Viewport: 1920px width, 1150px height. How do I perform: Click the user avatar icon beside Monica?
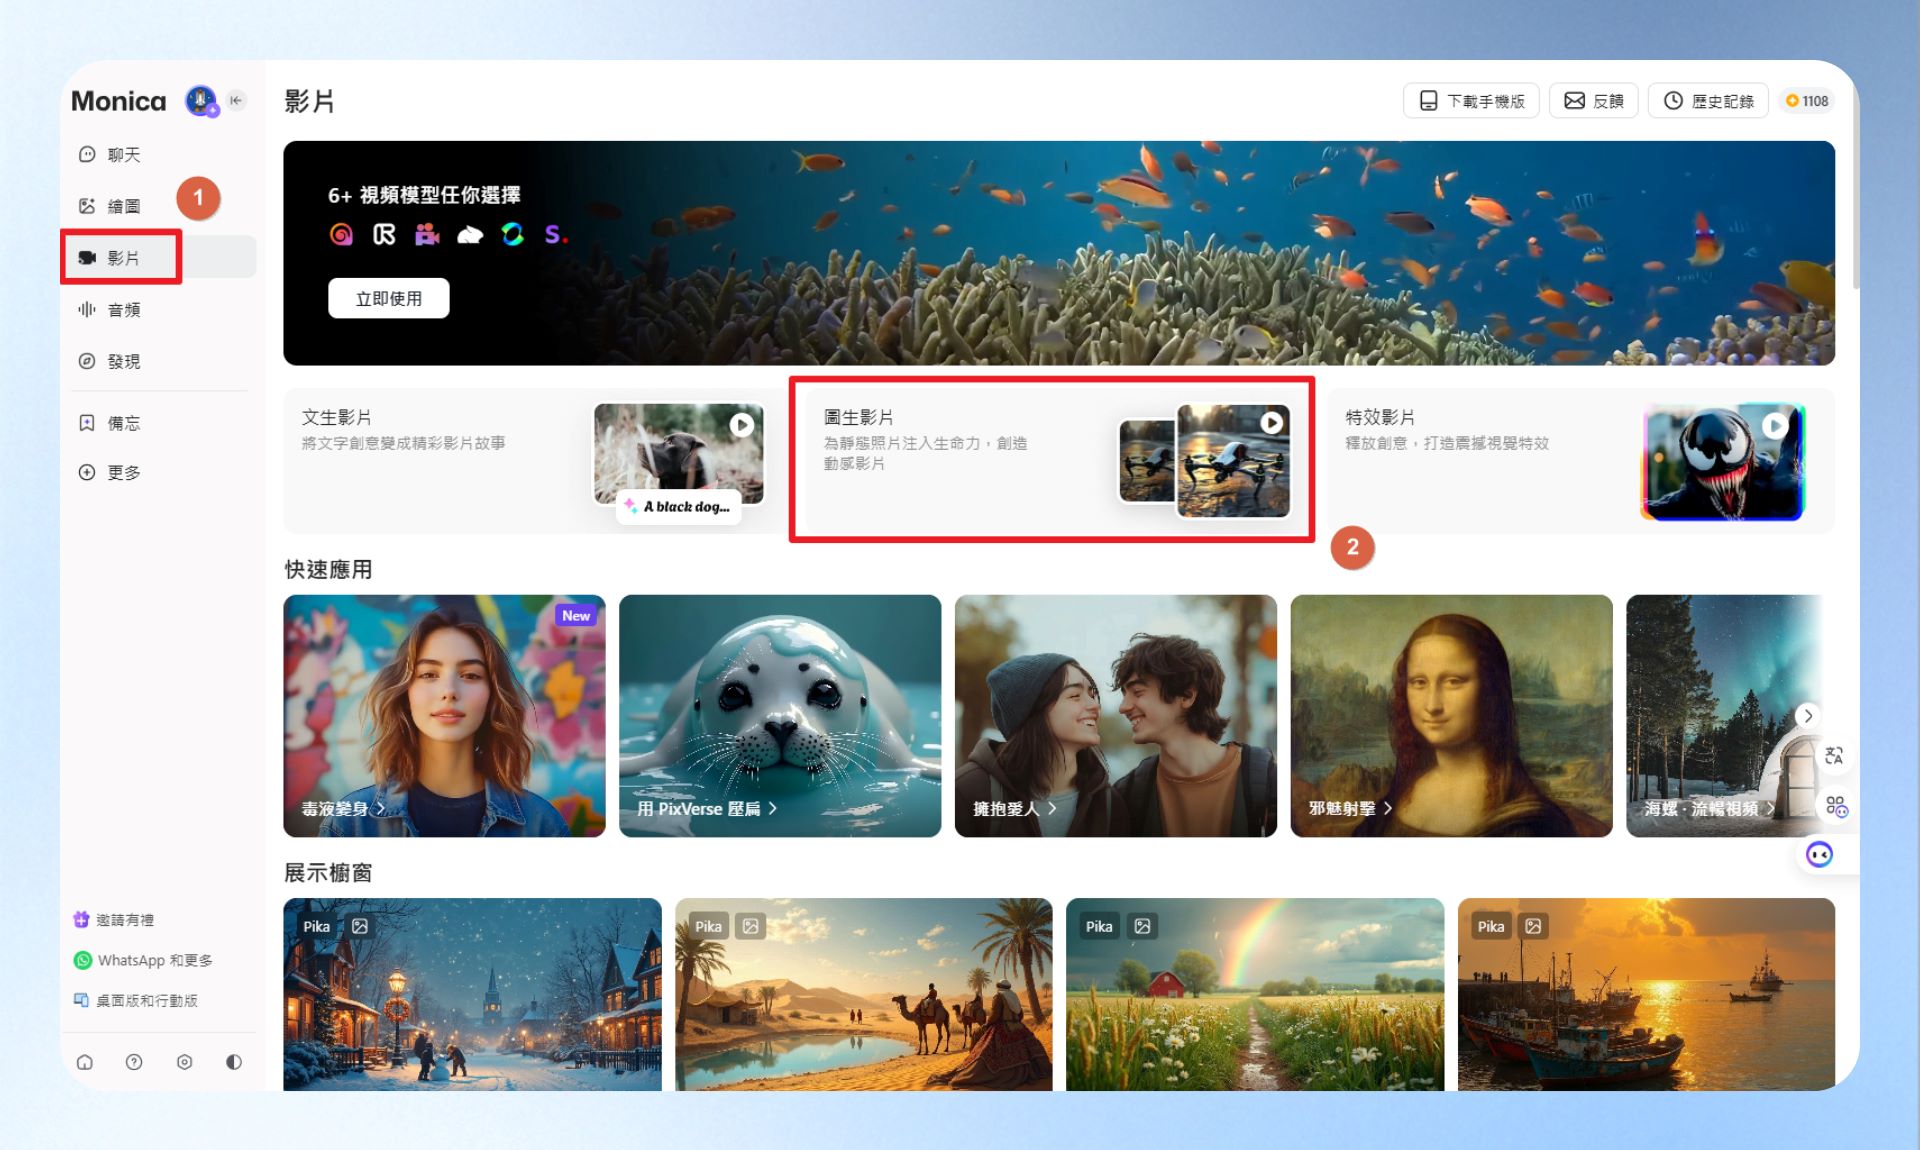pyautogui.click(x=202, y=101)
